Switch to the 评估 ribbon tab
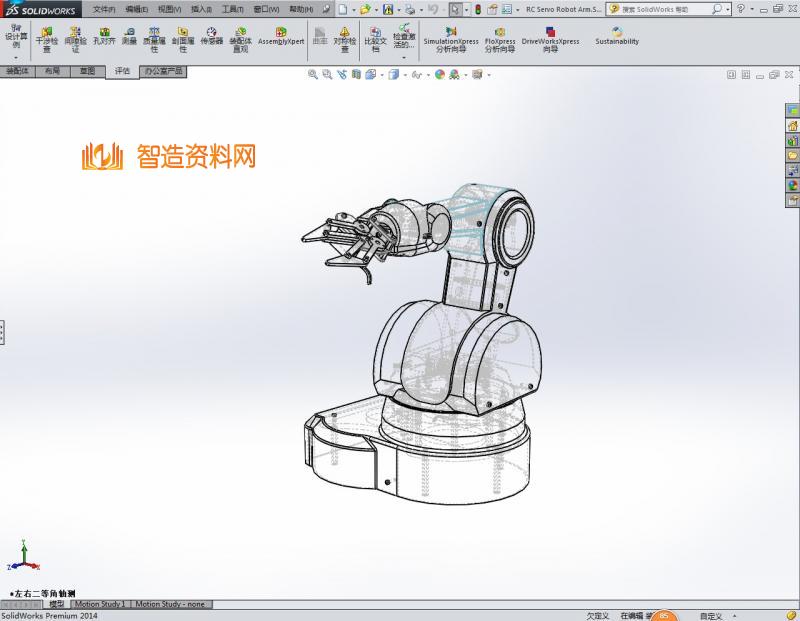Image resolution: width=800 pixels, height=621 pixels. tap(122, 72)
